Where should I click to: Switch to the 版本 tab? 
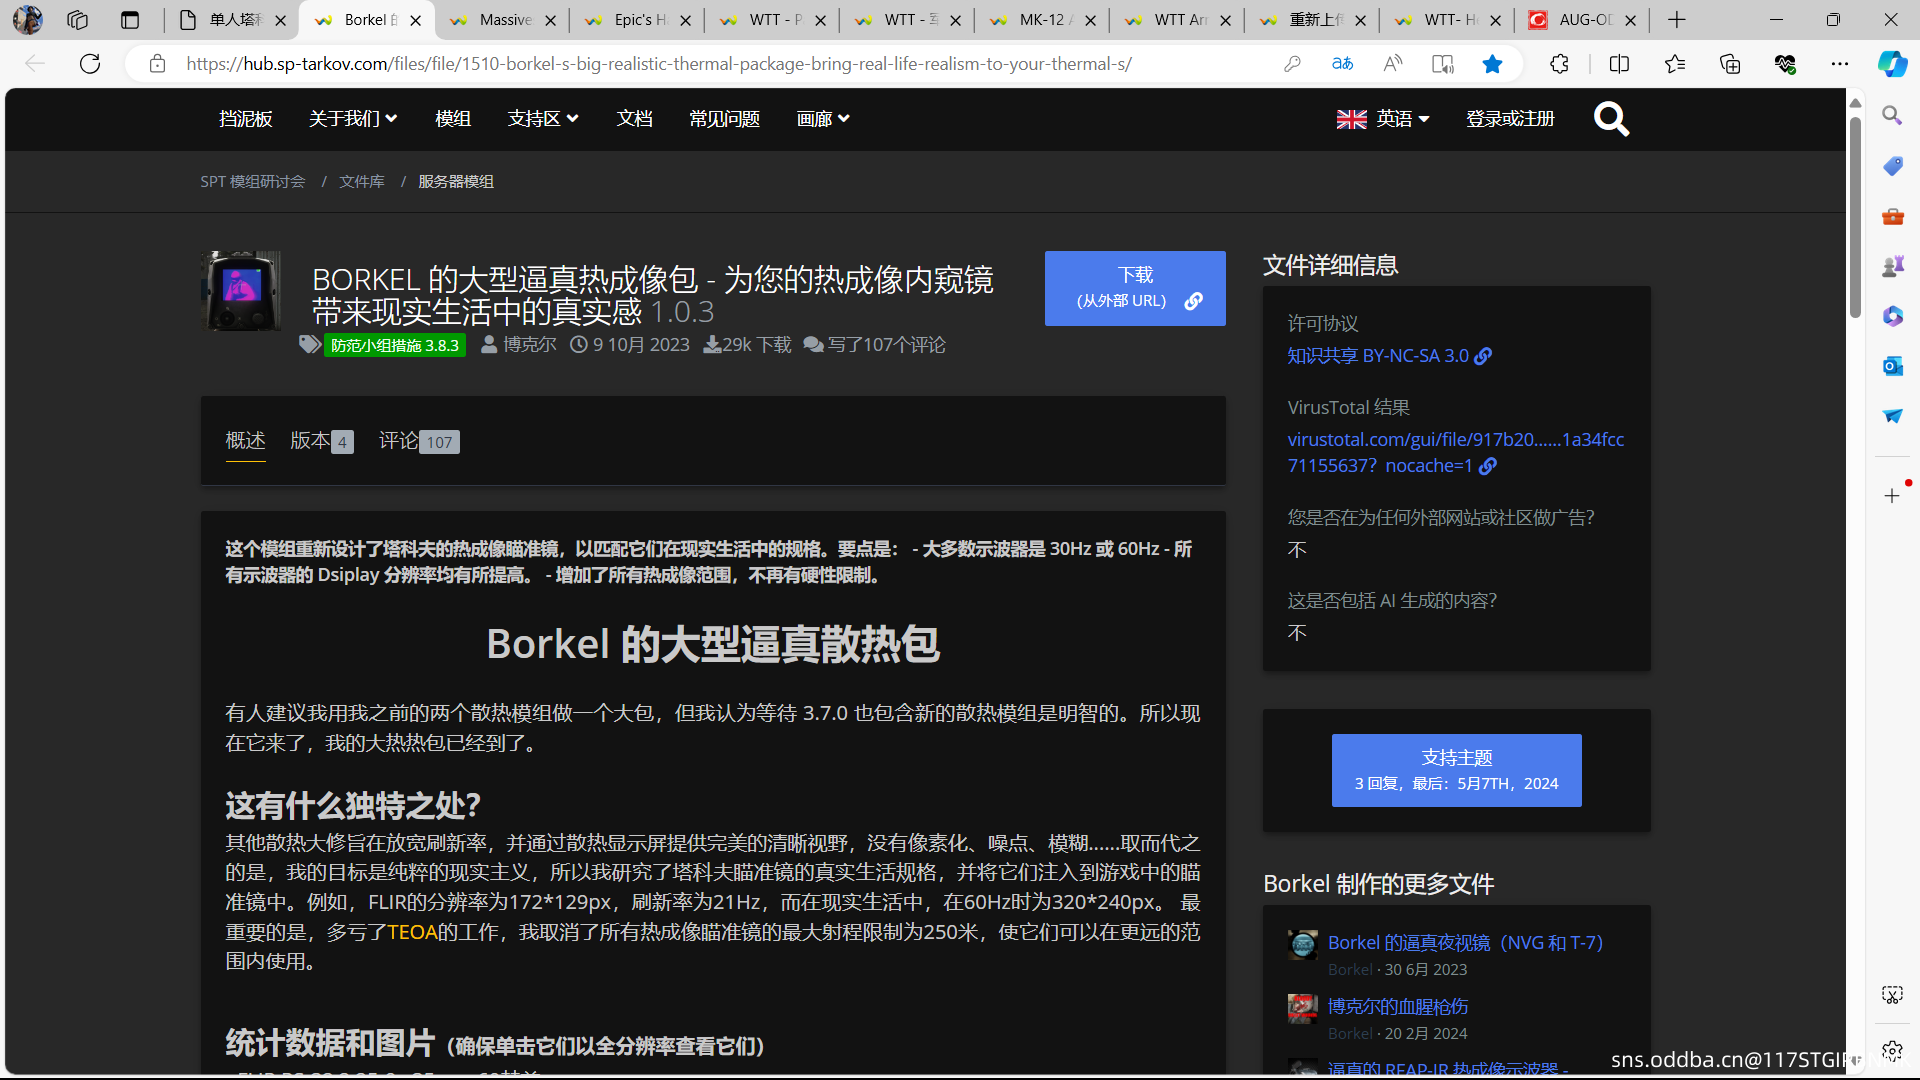tap(312, 441)
